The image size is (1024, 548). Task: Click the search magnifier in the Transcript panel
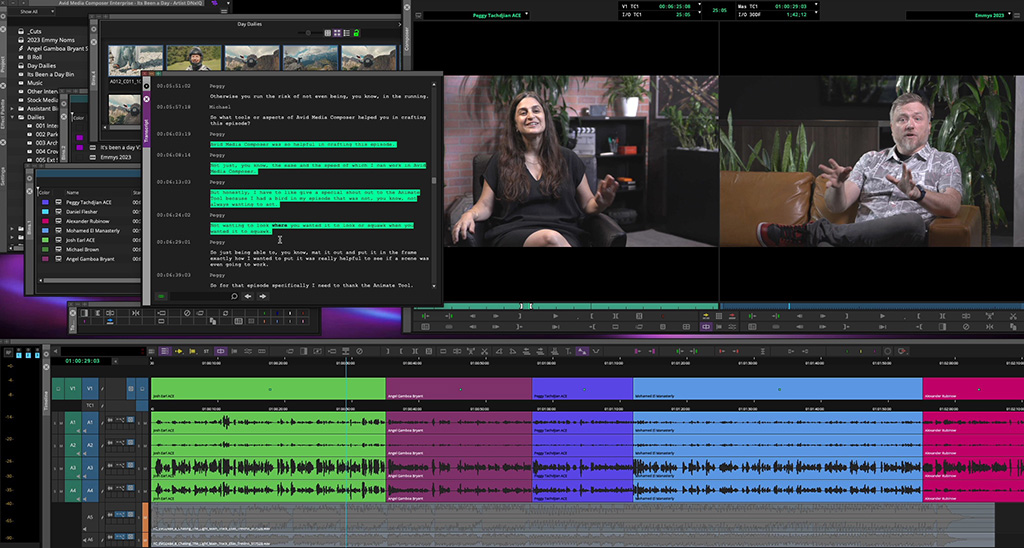point(234,296)
